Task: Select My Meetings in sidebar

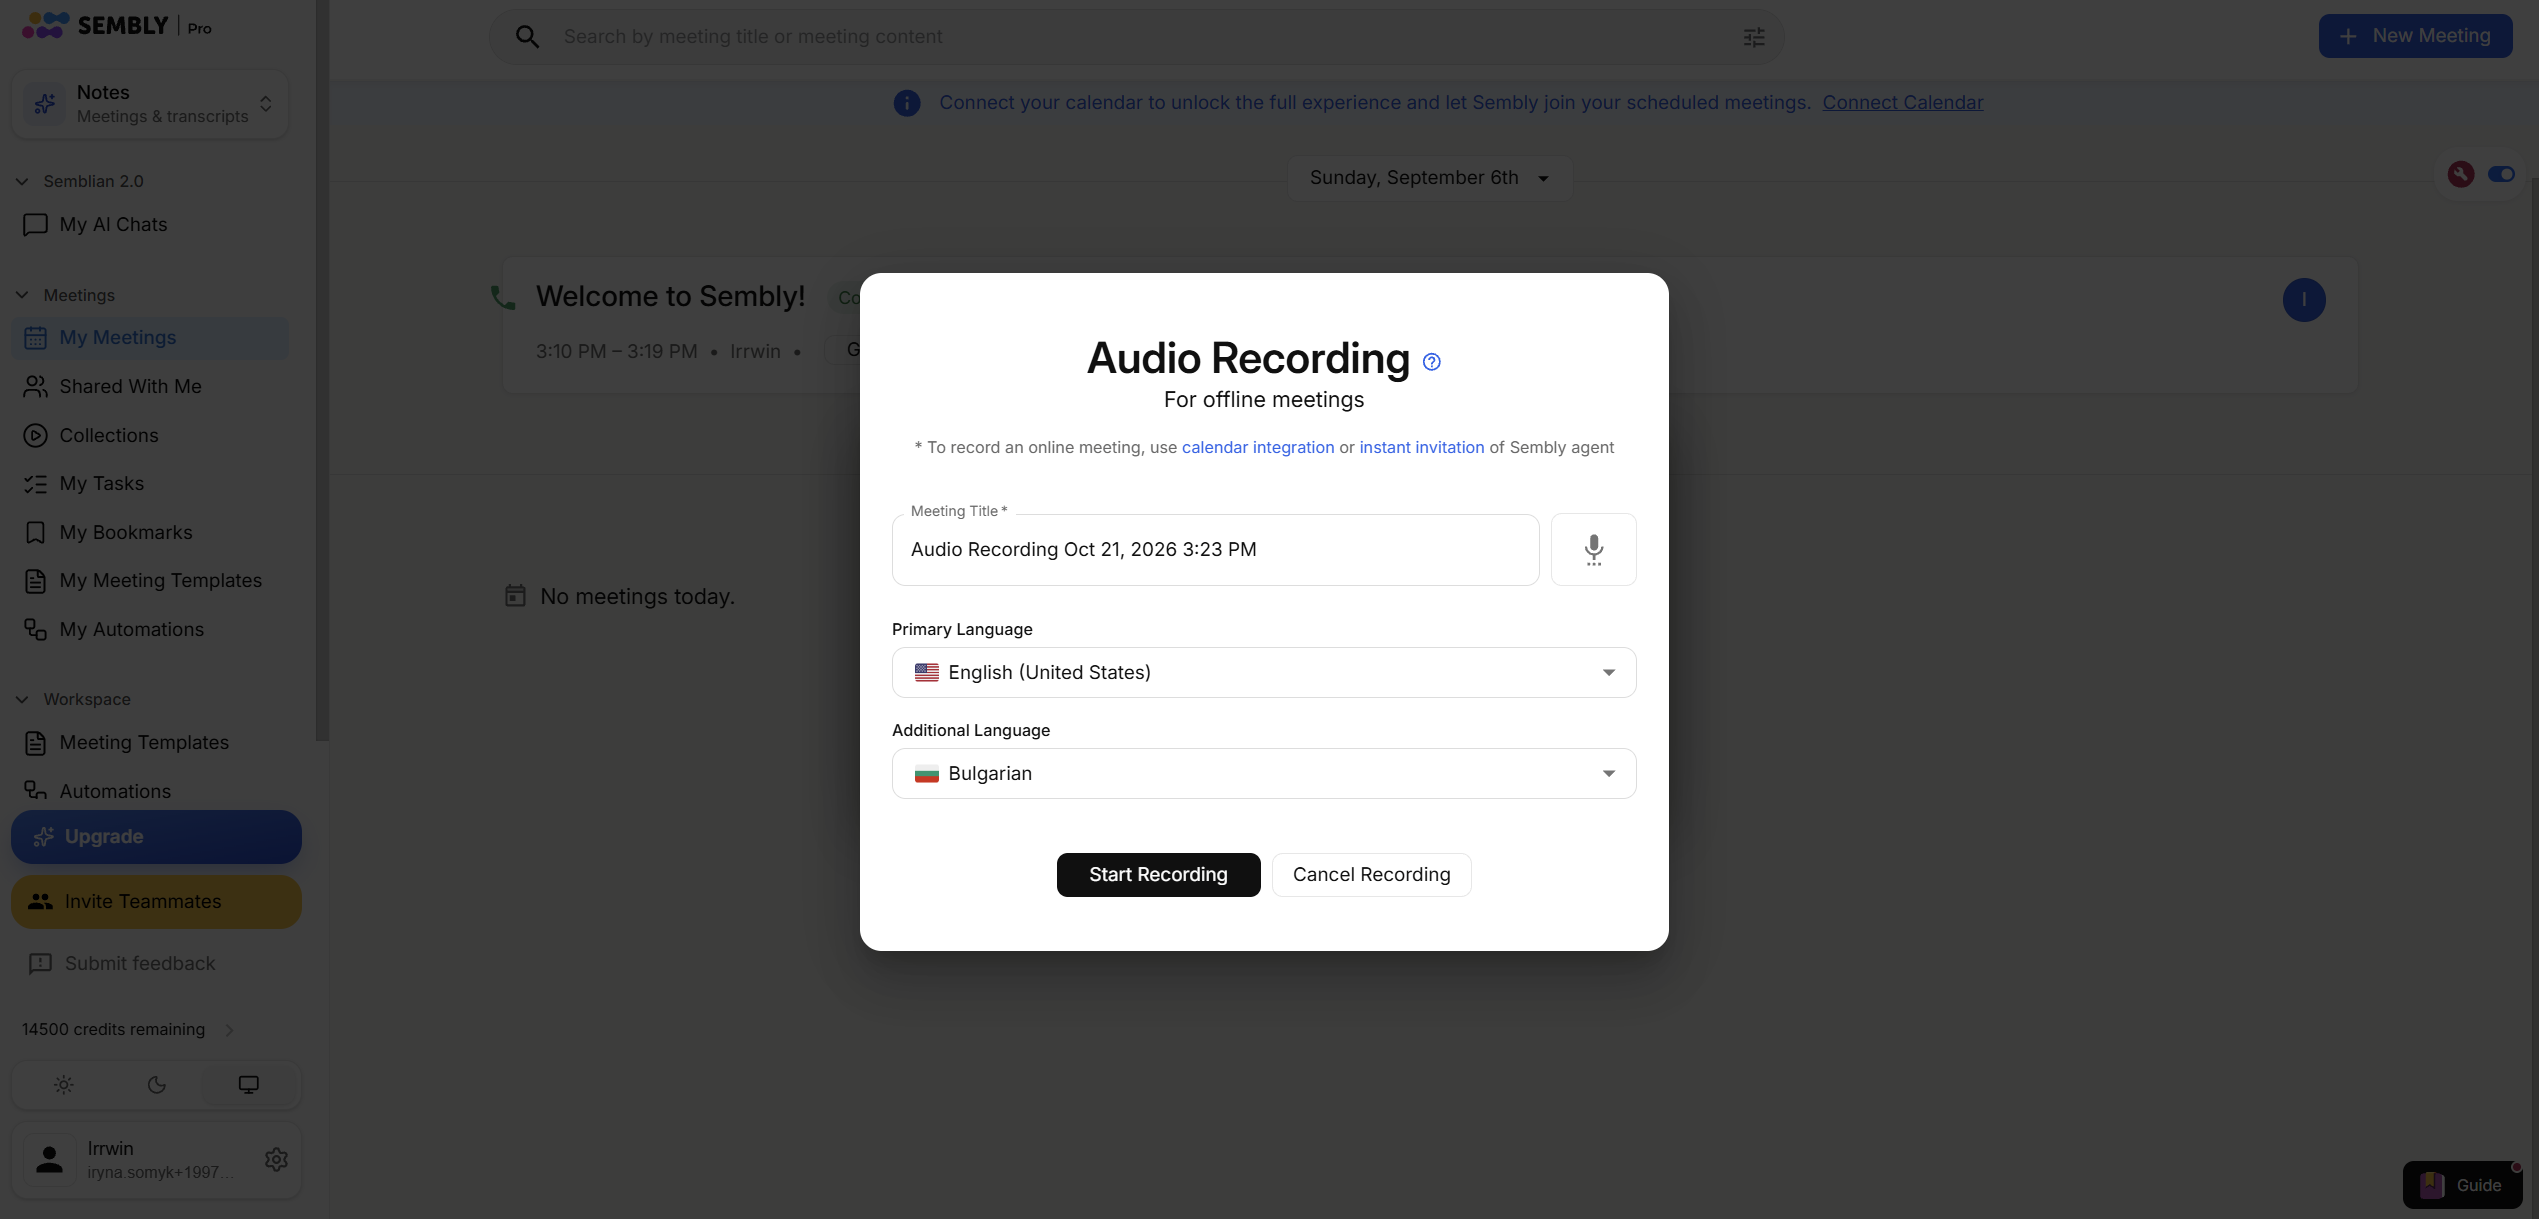Action: [150, 338]
